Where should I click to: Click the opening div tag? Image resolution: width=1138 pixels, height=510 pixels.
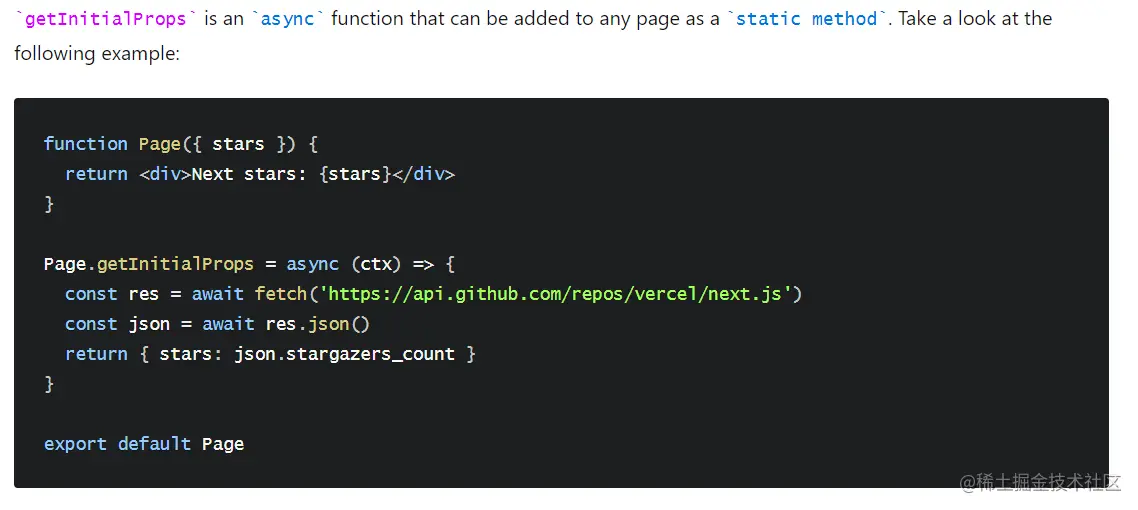point(165,174)
